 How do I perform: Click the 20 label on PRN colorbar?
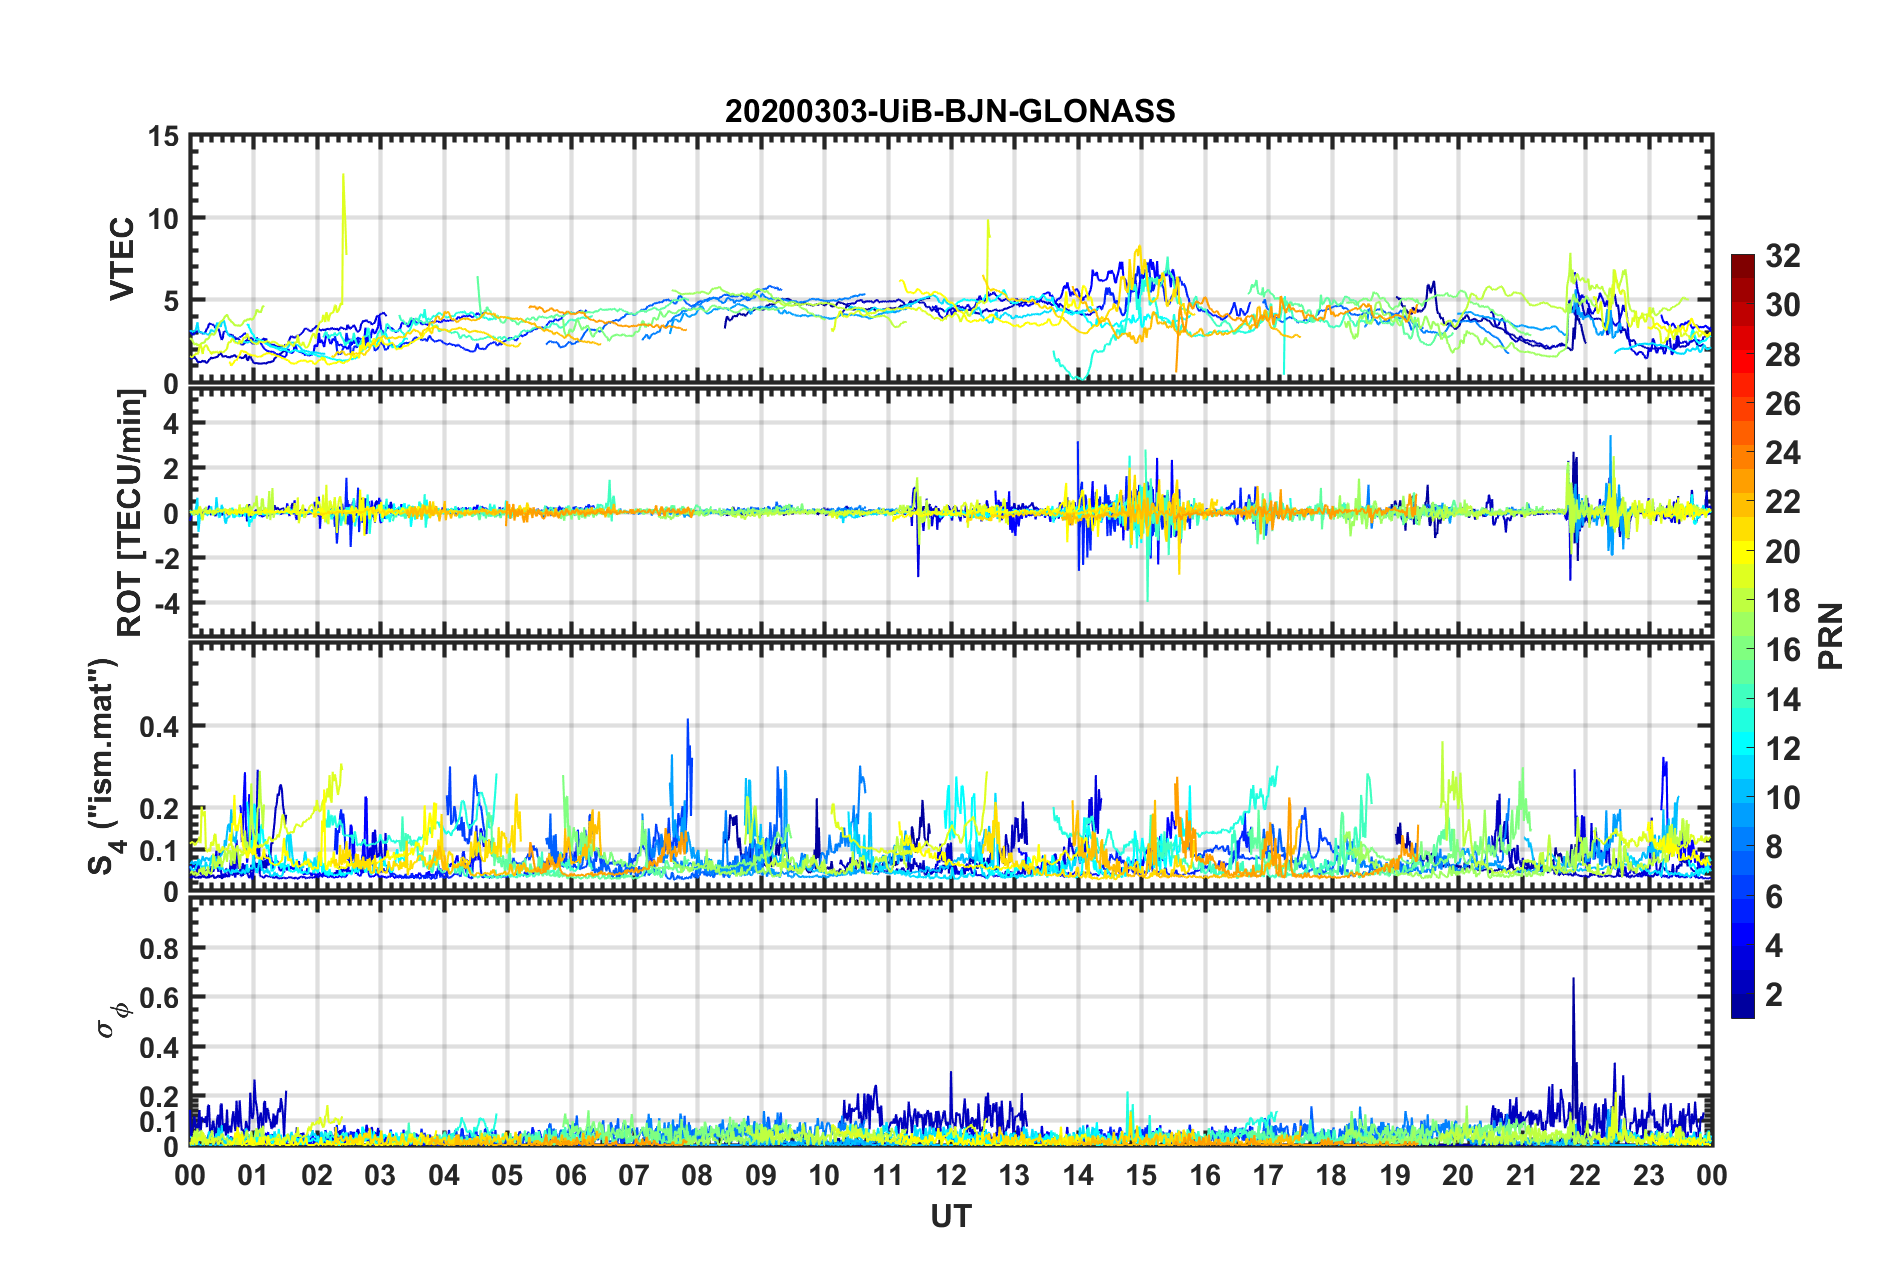point(1783,552)
